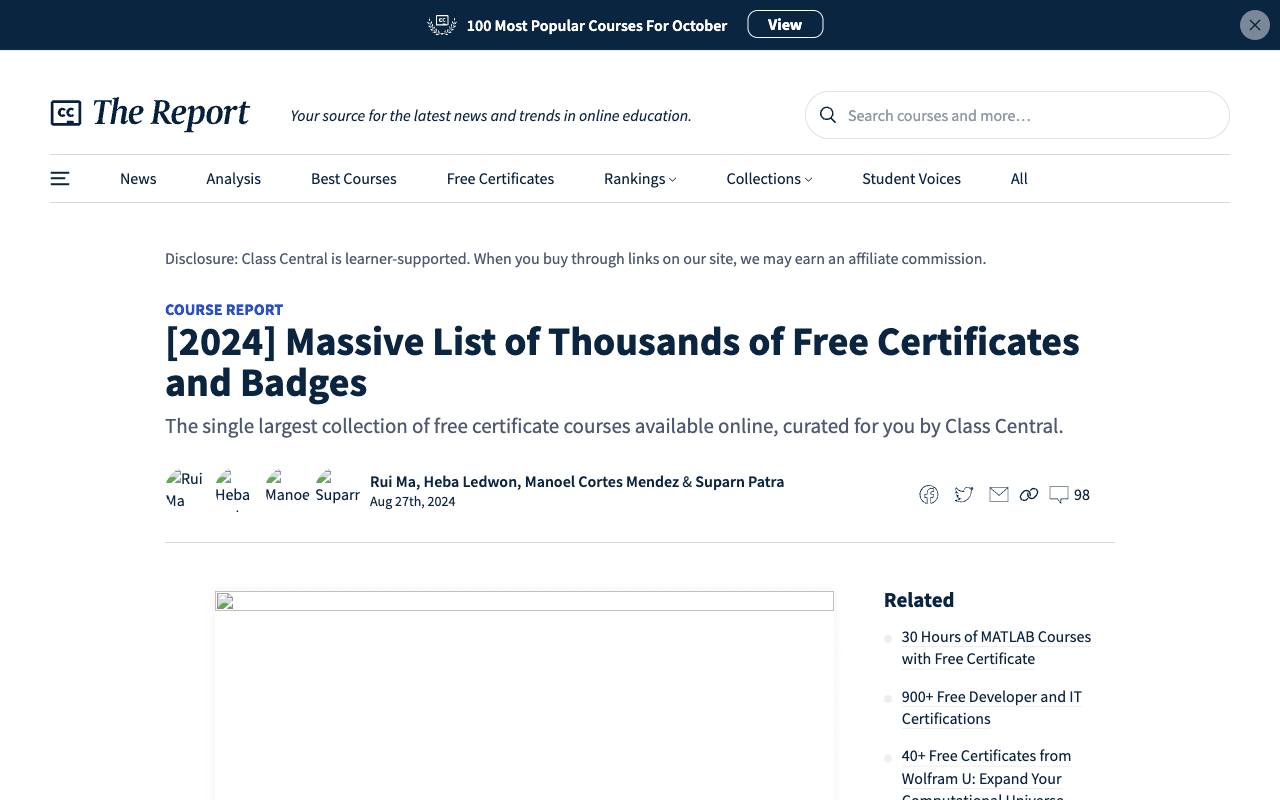Open author Heba Ledwon's profile link
1280x800 pixels.
point(470,482)
